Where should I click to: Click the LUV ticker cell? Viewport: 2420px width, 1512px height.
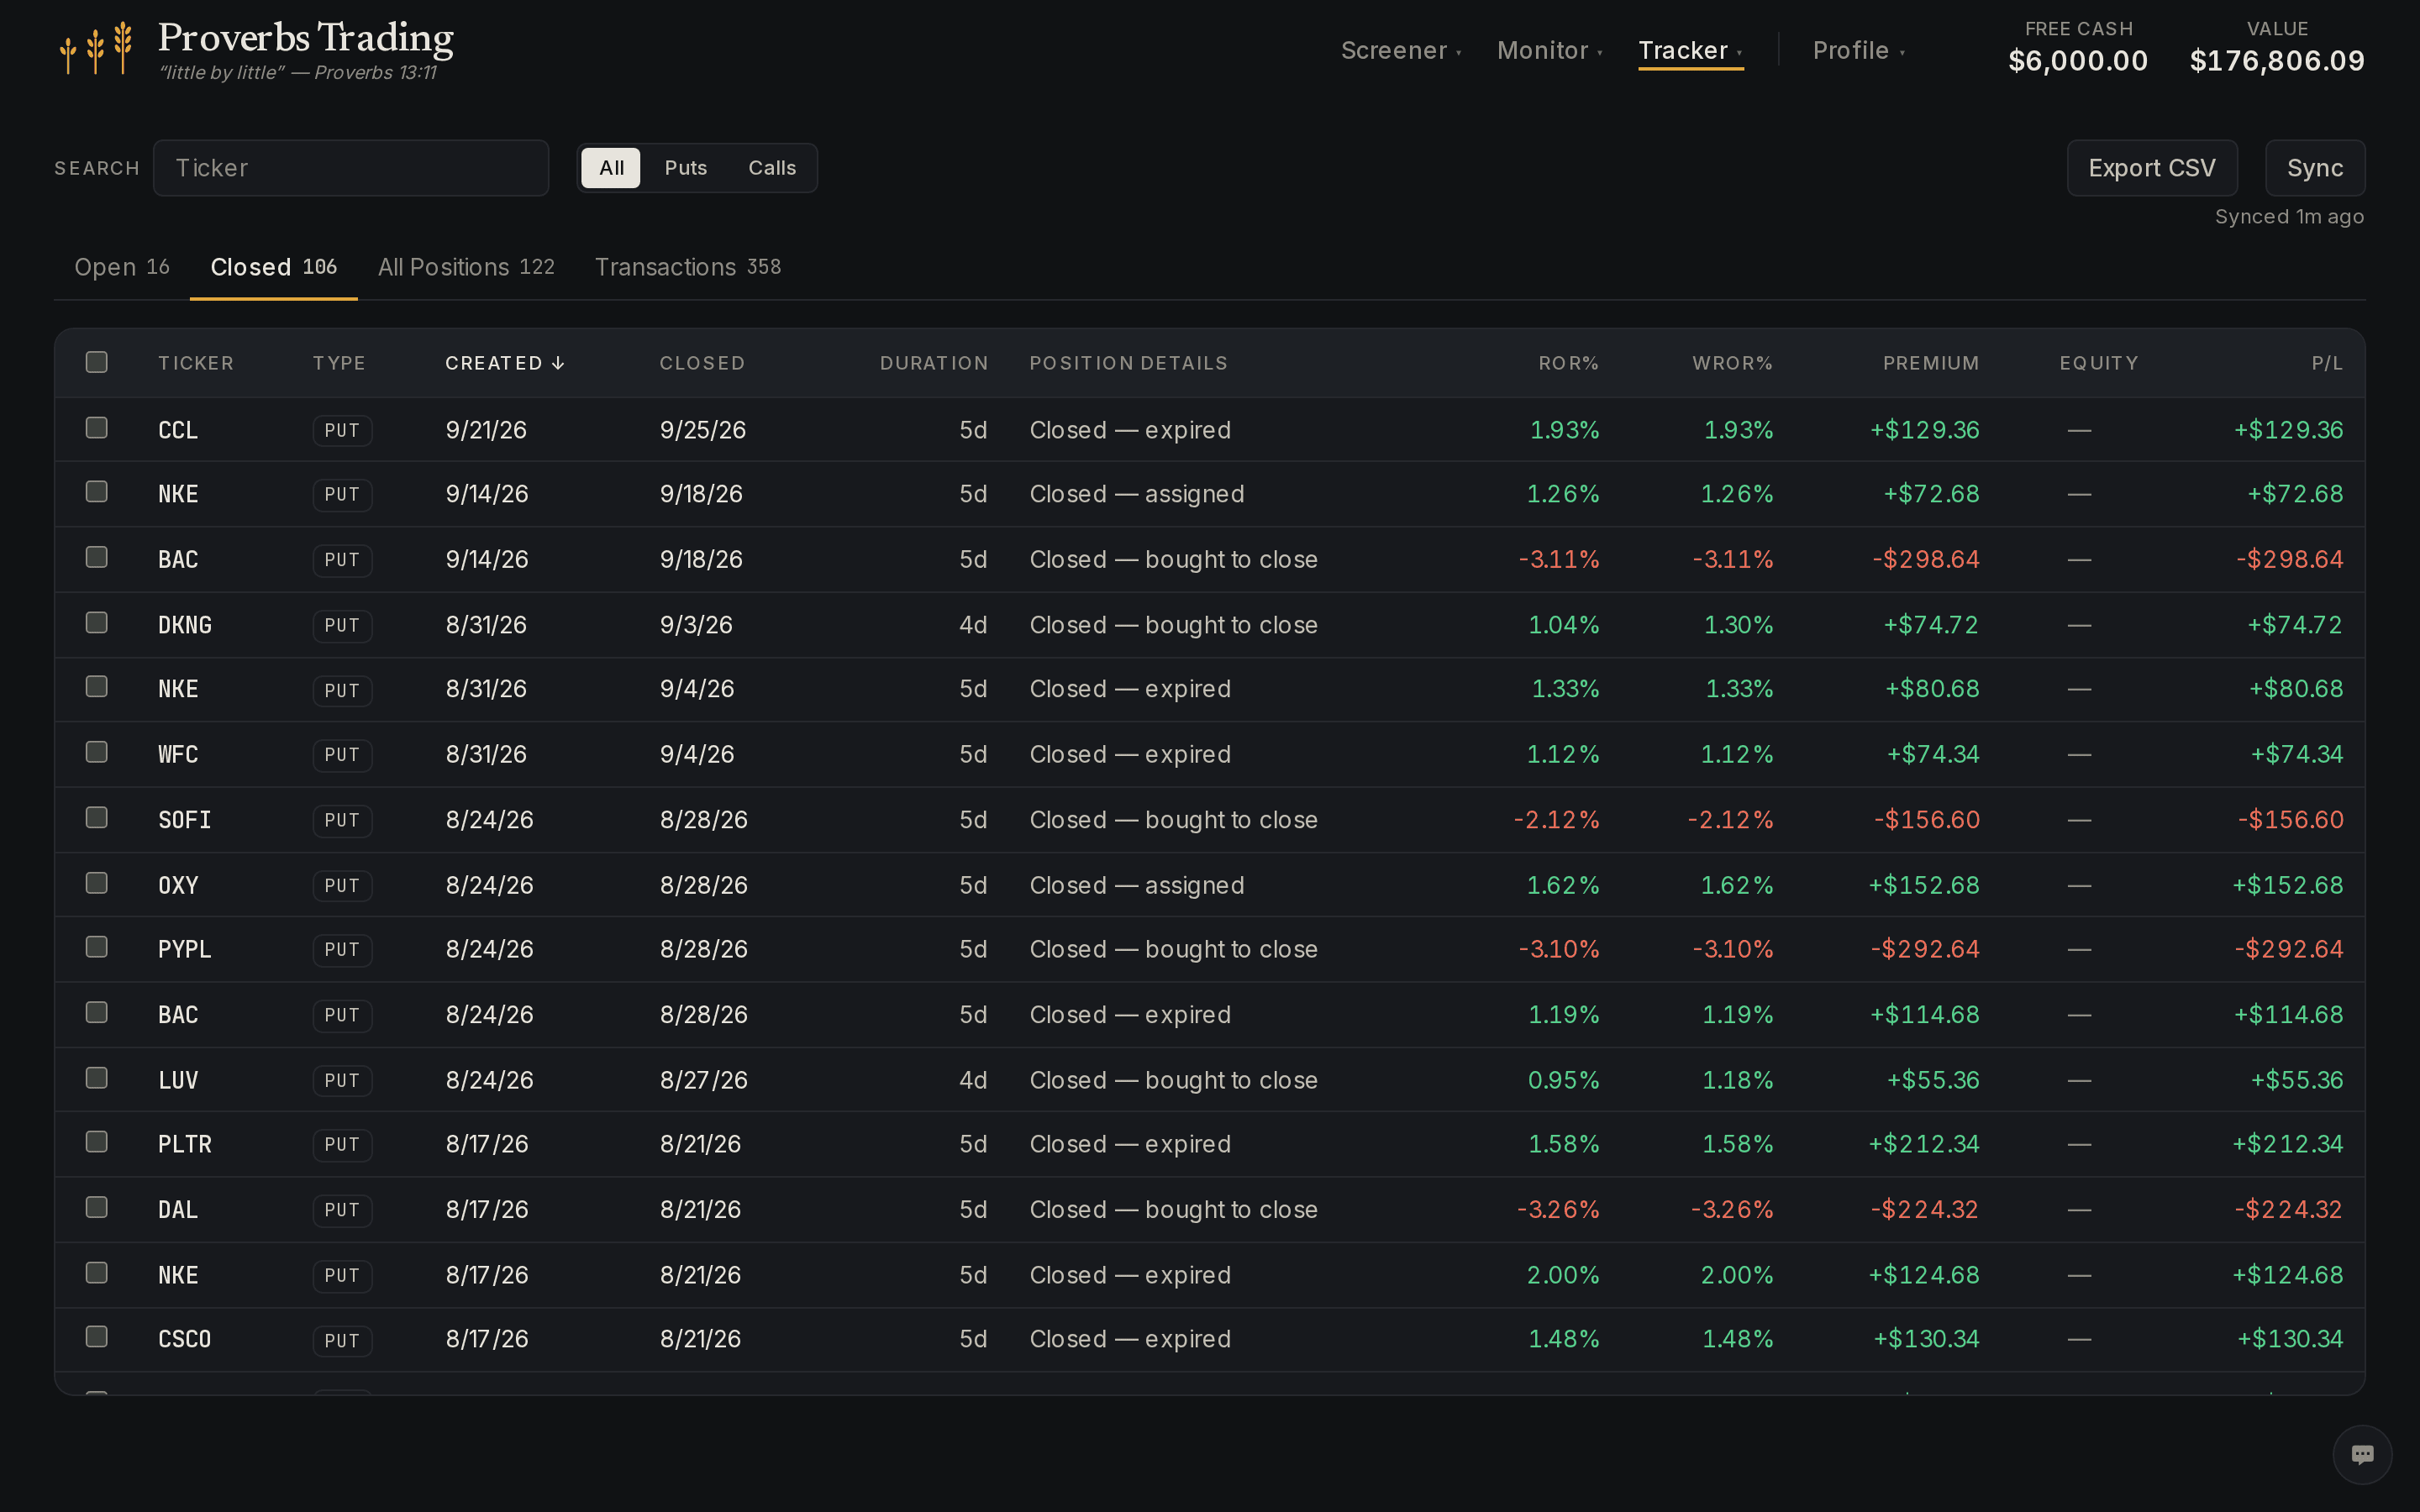(x=178, y=1080)
